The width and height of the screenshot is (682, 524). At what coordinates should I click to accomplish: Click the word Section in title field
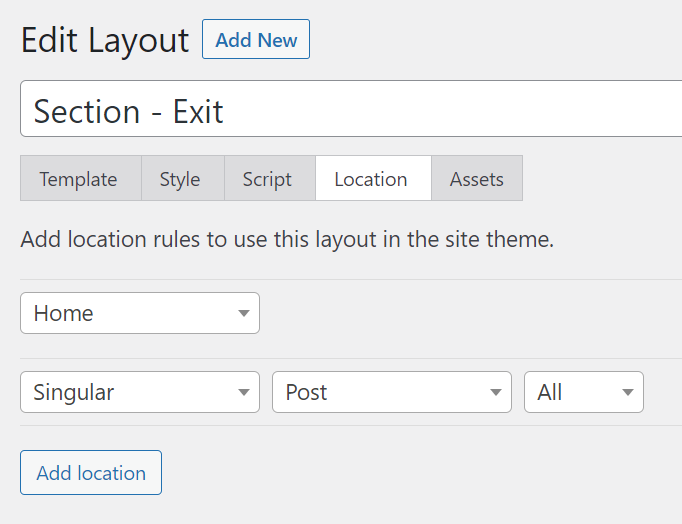[x=87, y=110]
